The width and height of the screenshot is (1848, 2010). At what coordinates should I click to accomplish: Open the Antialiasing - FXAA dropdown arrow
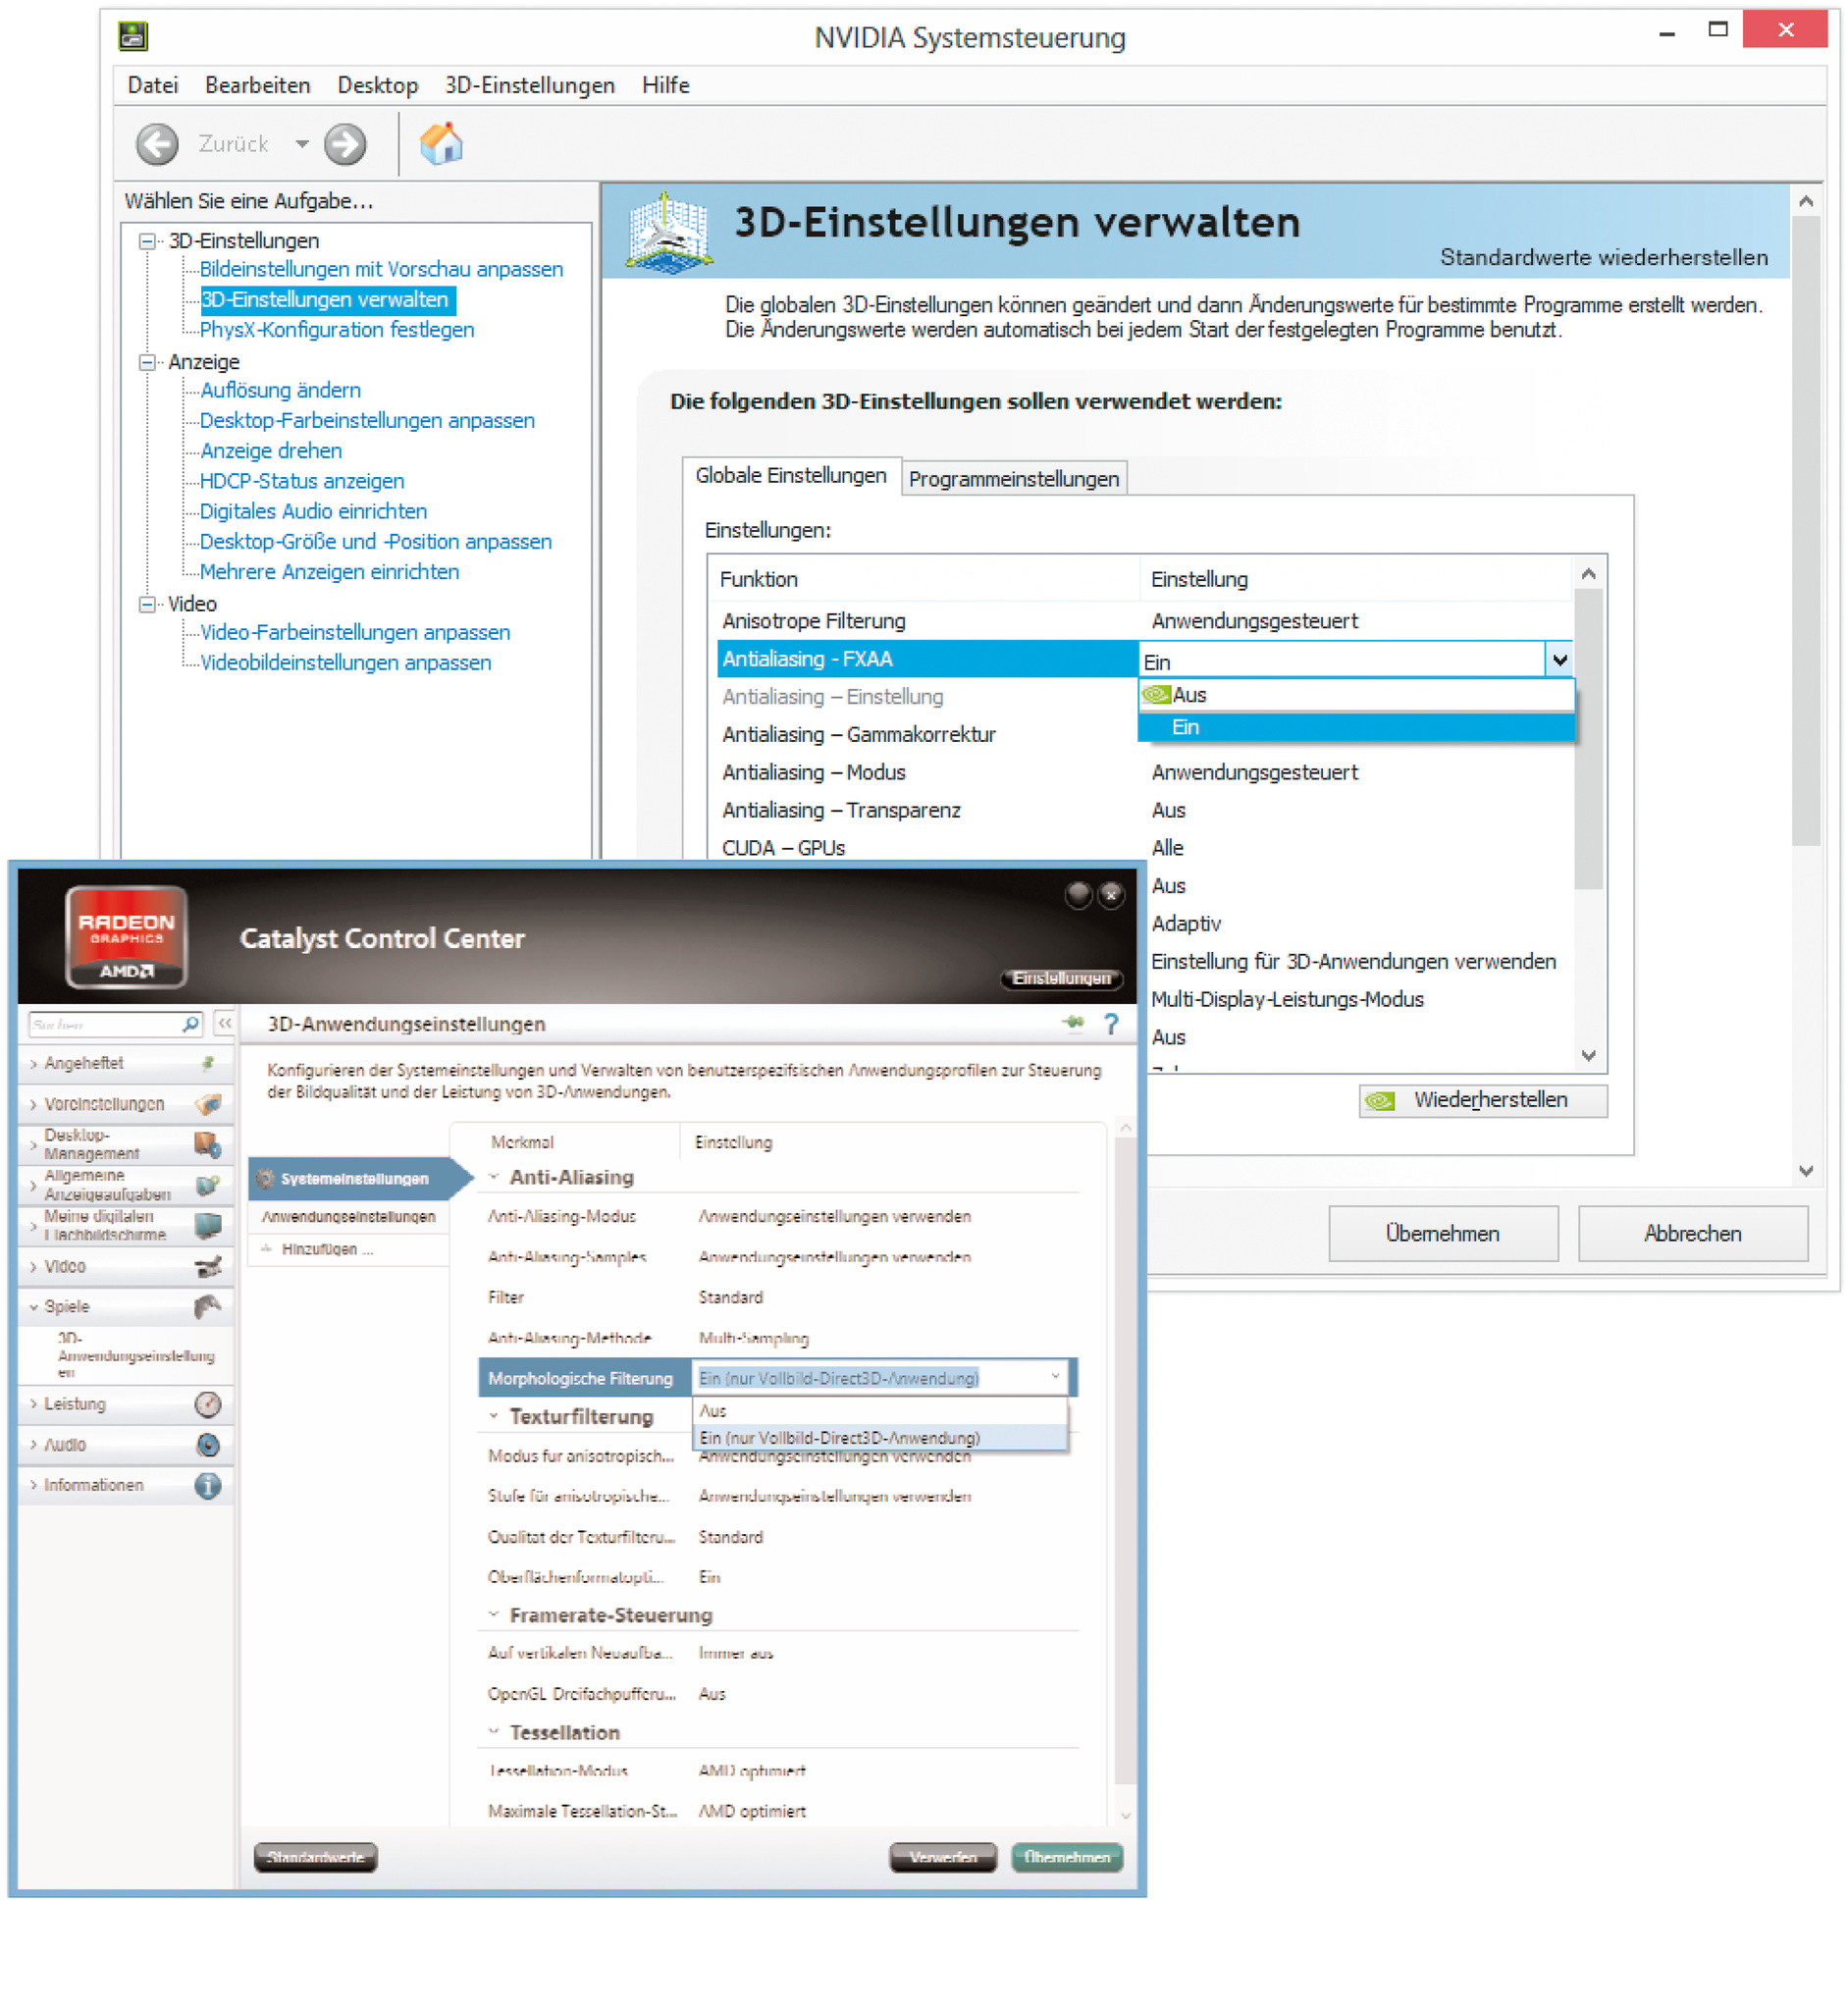point(1558,660)
